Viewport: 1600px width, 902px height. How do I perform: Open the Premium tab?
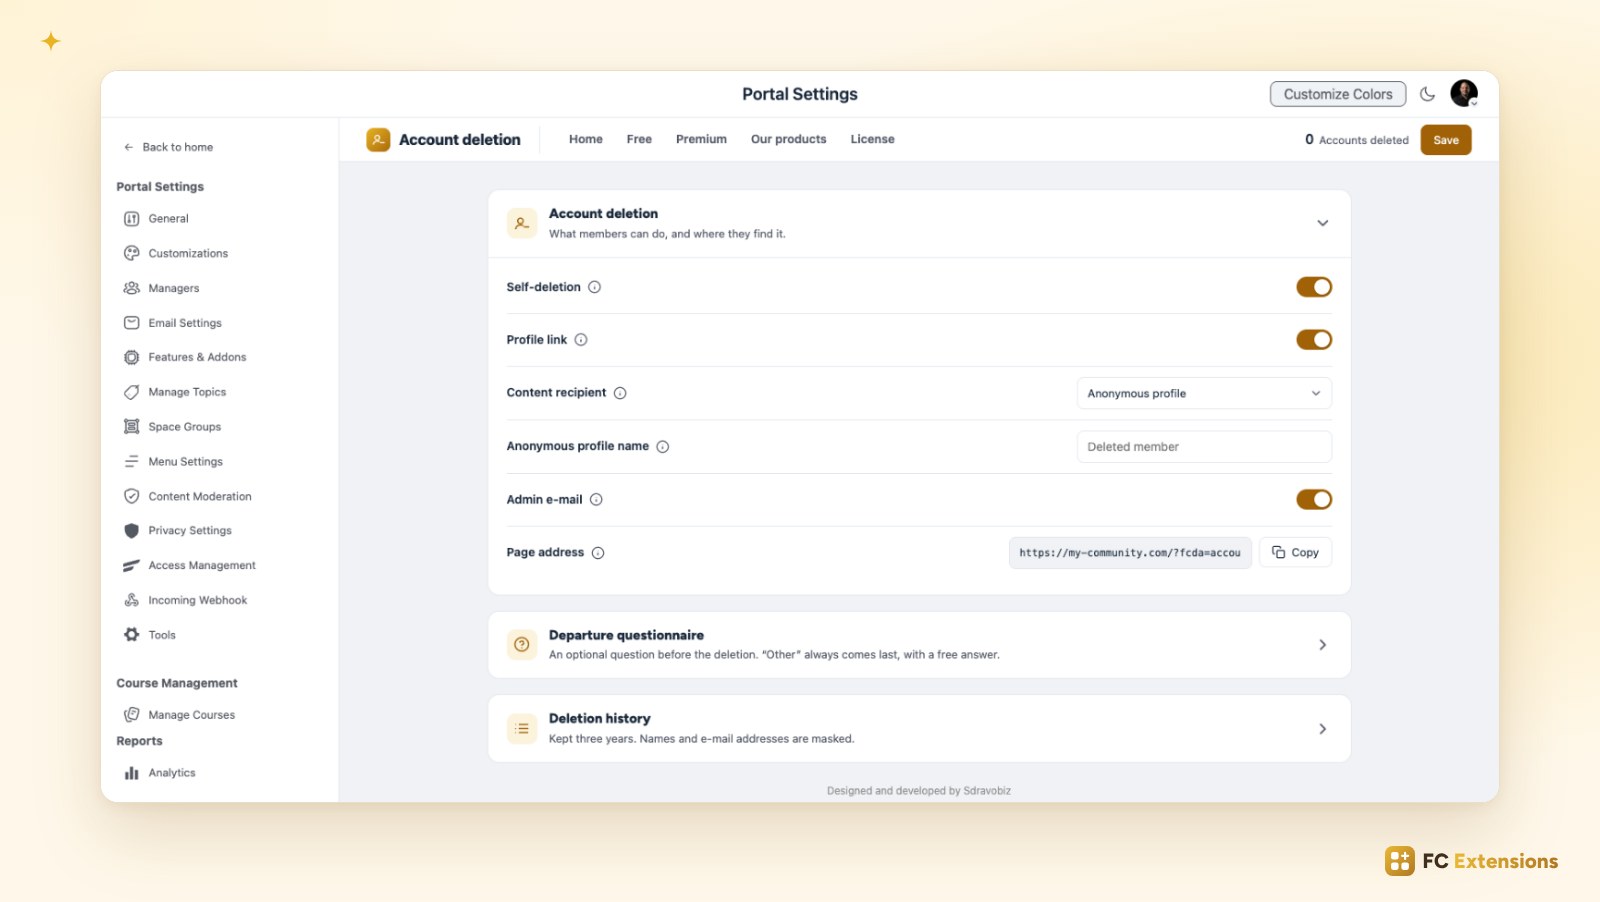pyautogui.click(x=701, y=139)
